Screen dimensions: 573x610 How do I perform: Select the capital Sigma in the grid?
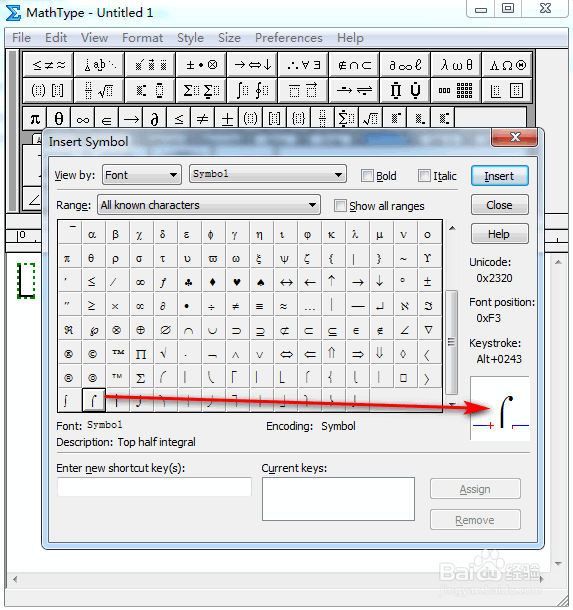140,377
